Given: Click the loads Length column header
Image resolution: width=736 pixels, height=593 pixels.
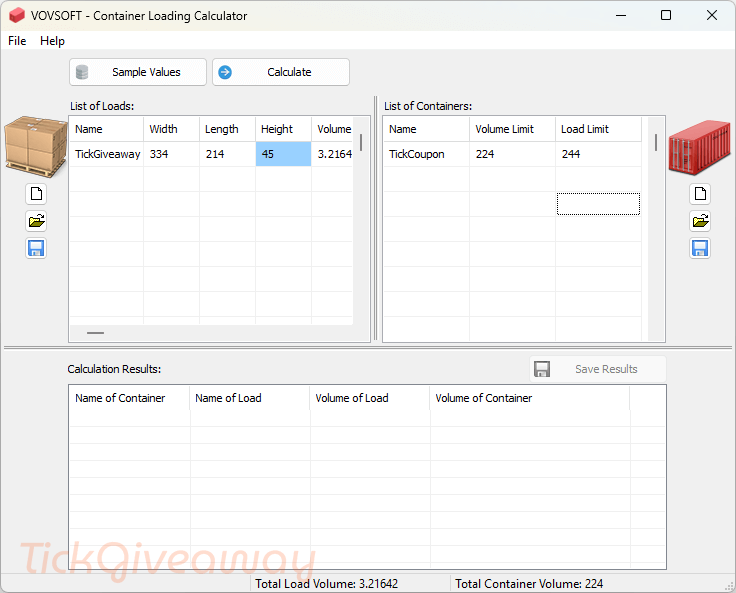Looking at the screenshot, I should 228,129.
